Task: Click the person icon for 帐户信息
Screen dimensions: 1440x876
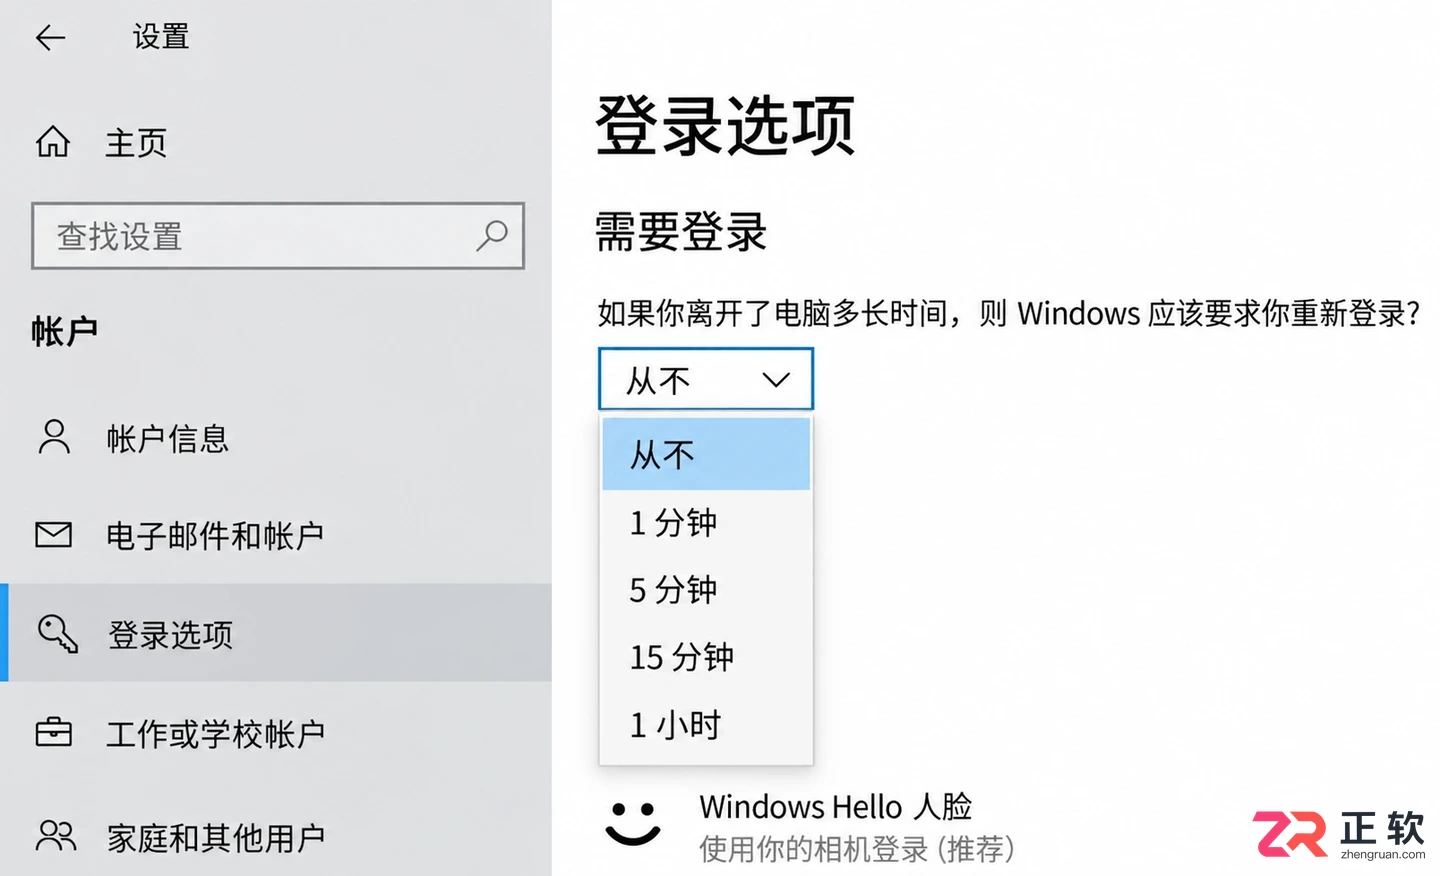Action: 54,437
